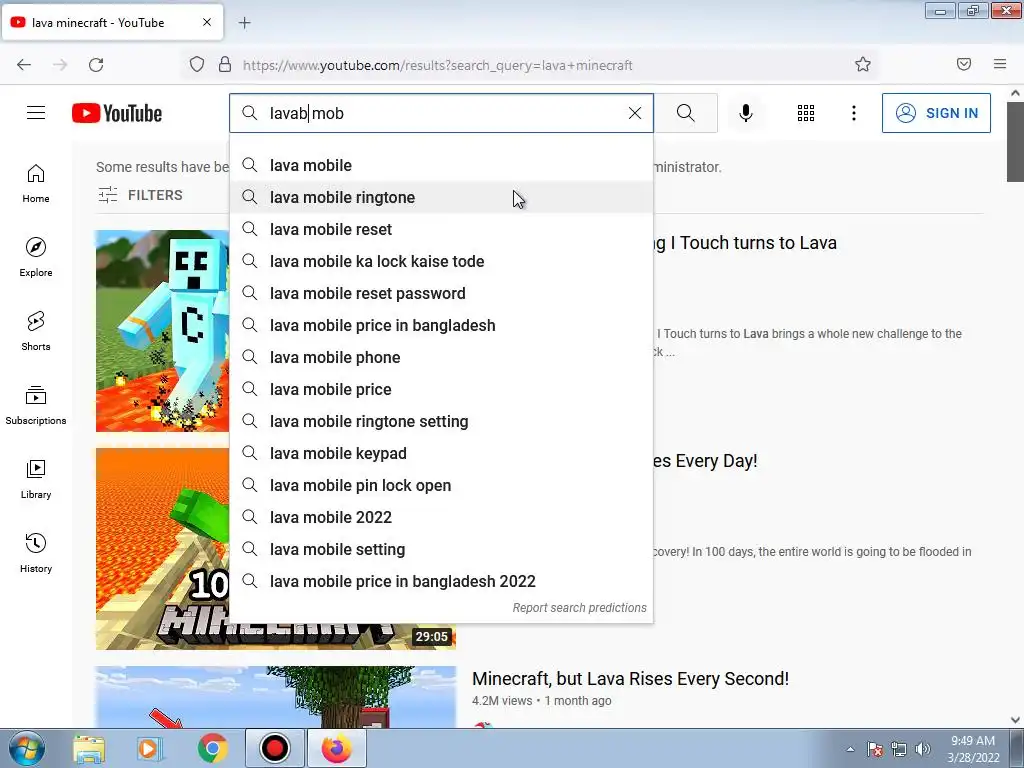Click the volume speaker tray icon
The image size is (1024, 768).
(923, 749)
